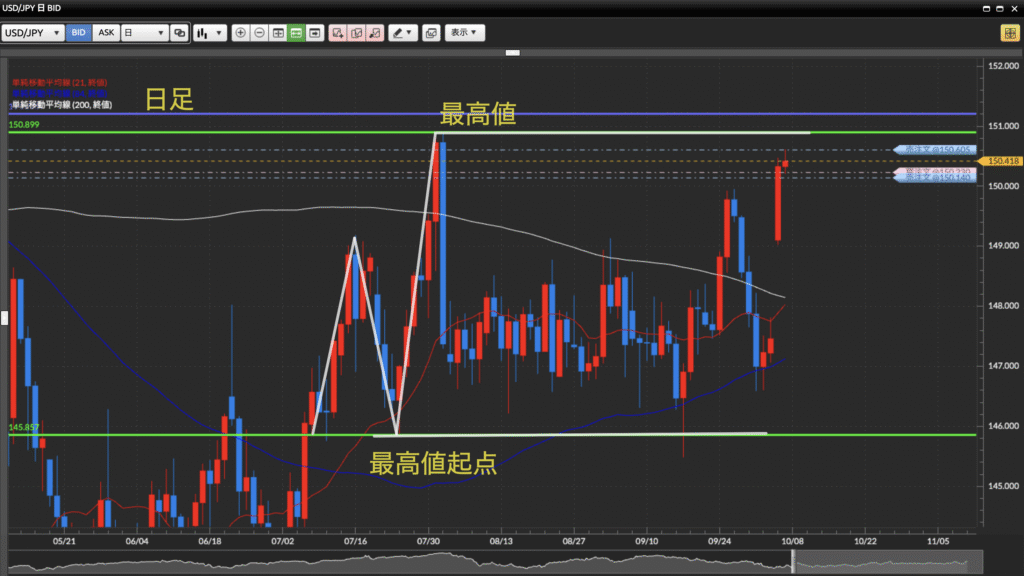Click the third pink order tool icon
The image size is (1024, 576).
tap(375, 33)
